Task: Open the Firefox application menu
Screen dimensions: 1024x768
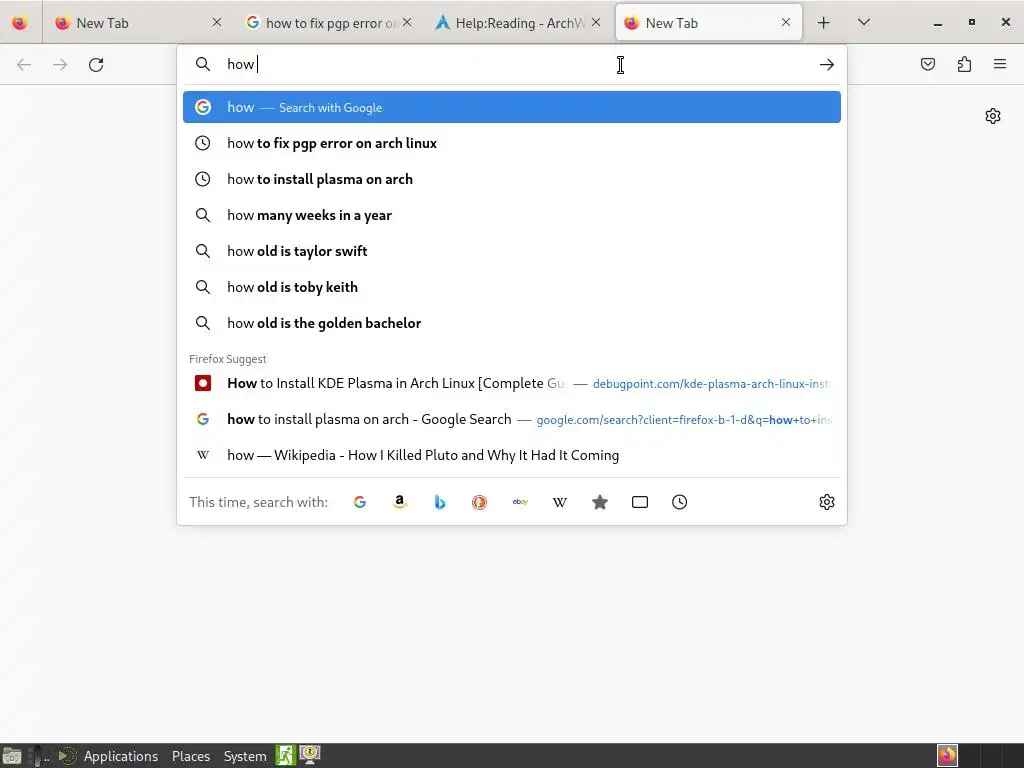Action: (x=1000, y=64)
